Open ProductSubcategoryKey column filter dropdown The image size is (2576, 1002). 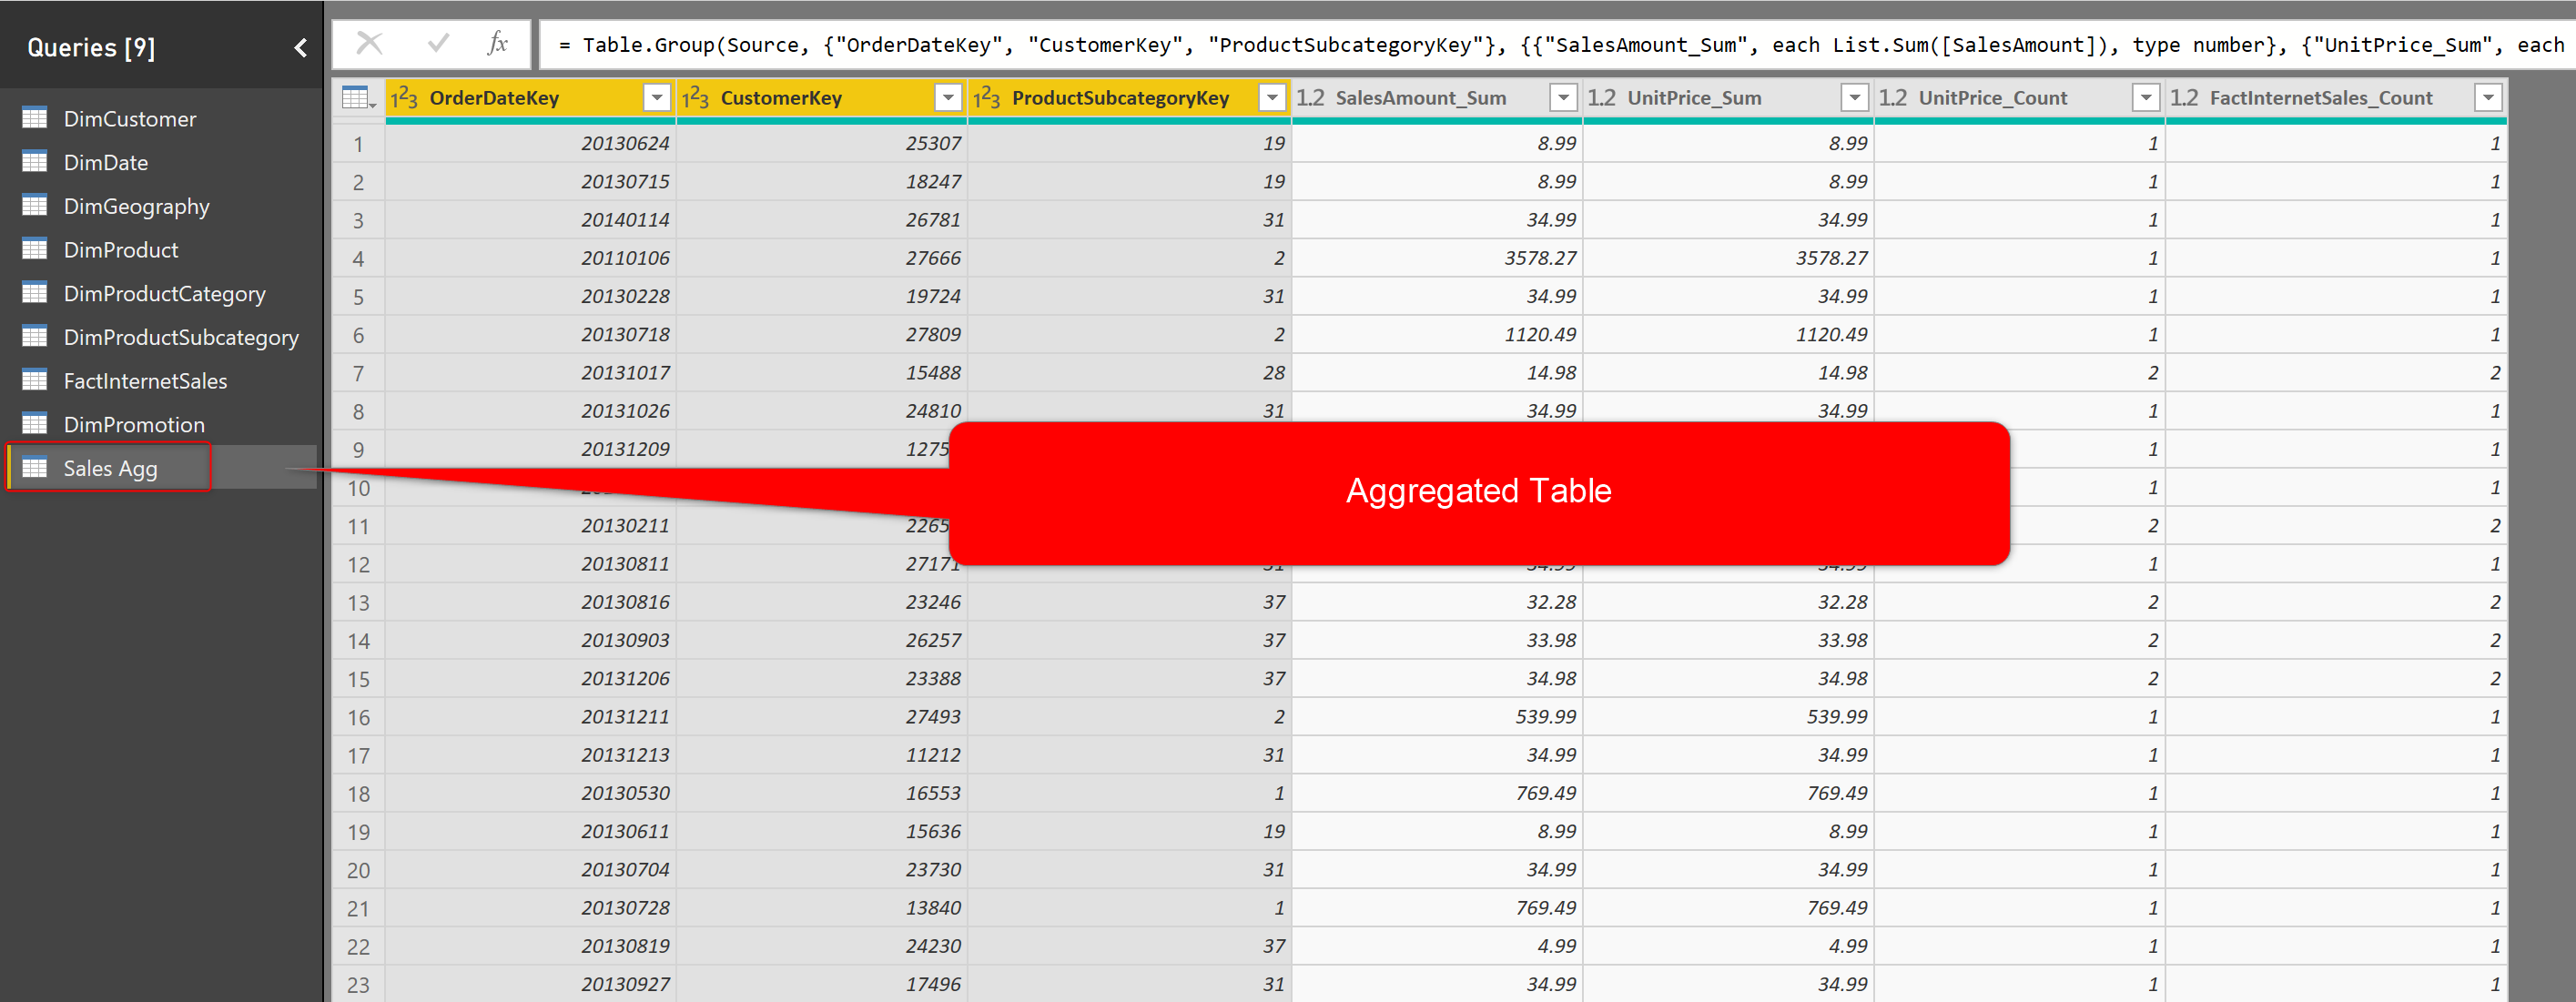coord(1272,98)
